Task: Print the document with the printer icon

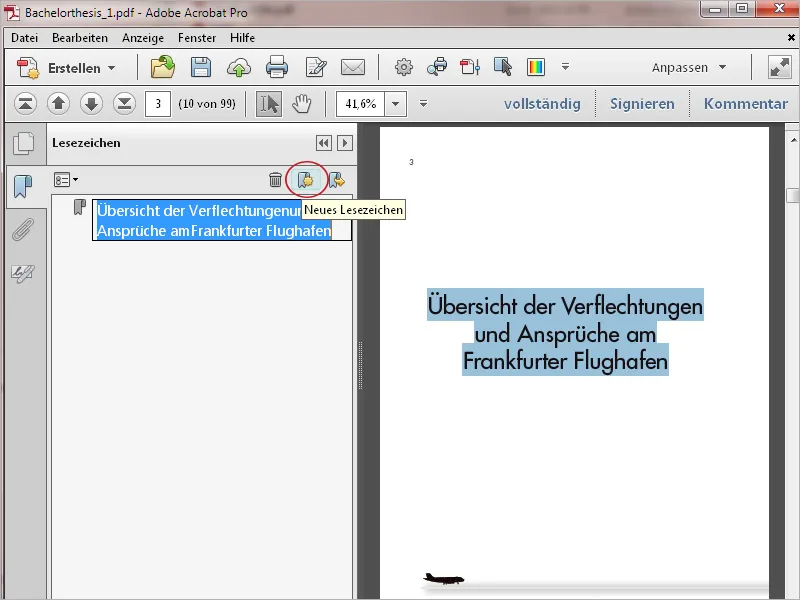Action: [x=277, y=67]
